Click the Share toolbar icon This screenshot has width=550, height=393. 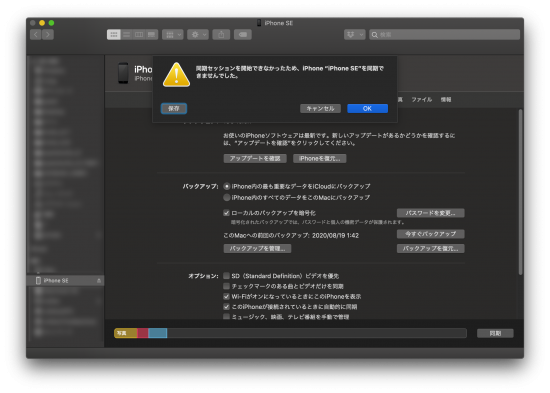(x=221, y=34)
